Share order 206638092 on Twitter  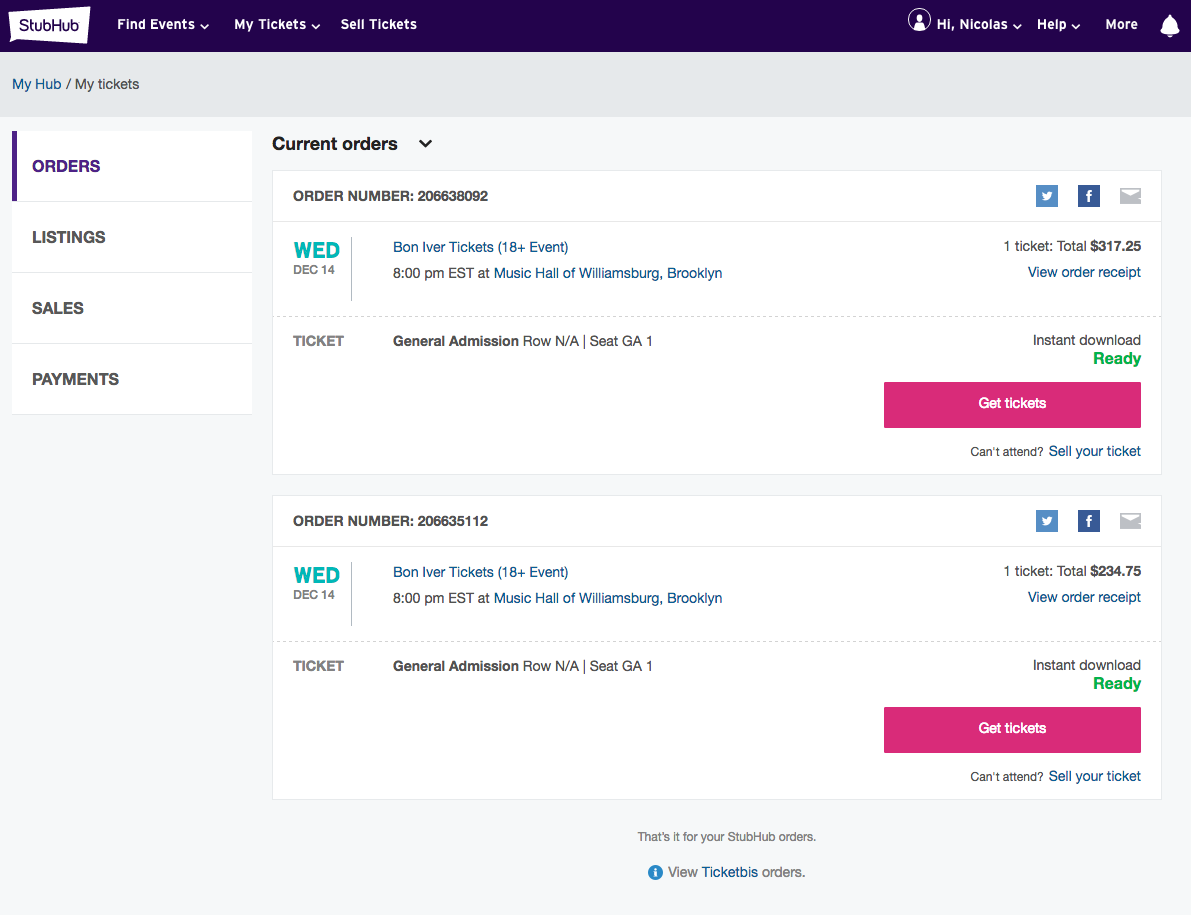tap(1046, 196)
